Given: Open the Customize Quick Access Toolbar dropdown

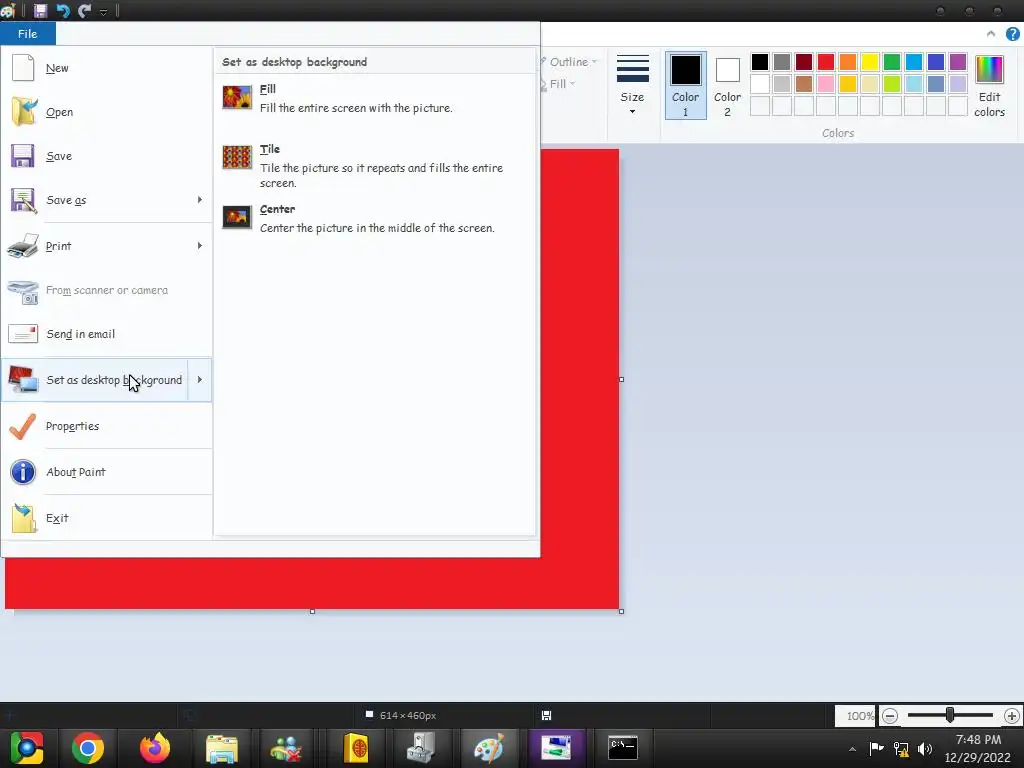Looking at the screenshot, I should click(103, 11).
